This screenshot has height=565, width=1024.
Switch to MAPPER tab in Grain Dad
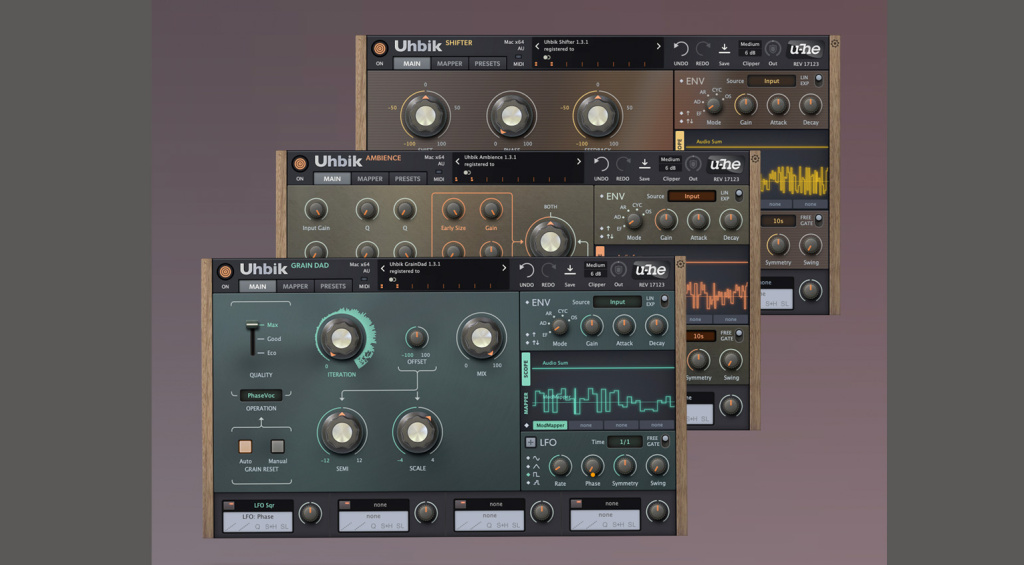[295, 286]
